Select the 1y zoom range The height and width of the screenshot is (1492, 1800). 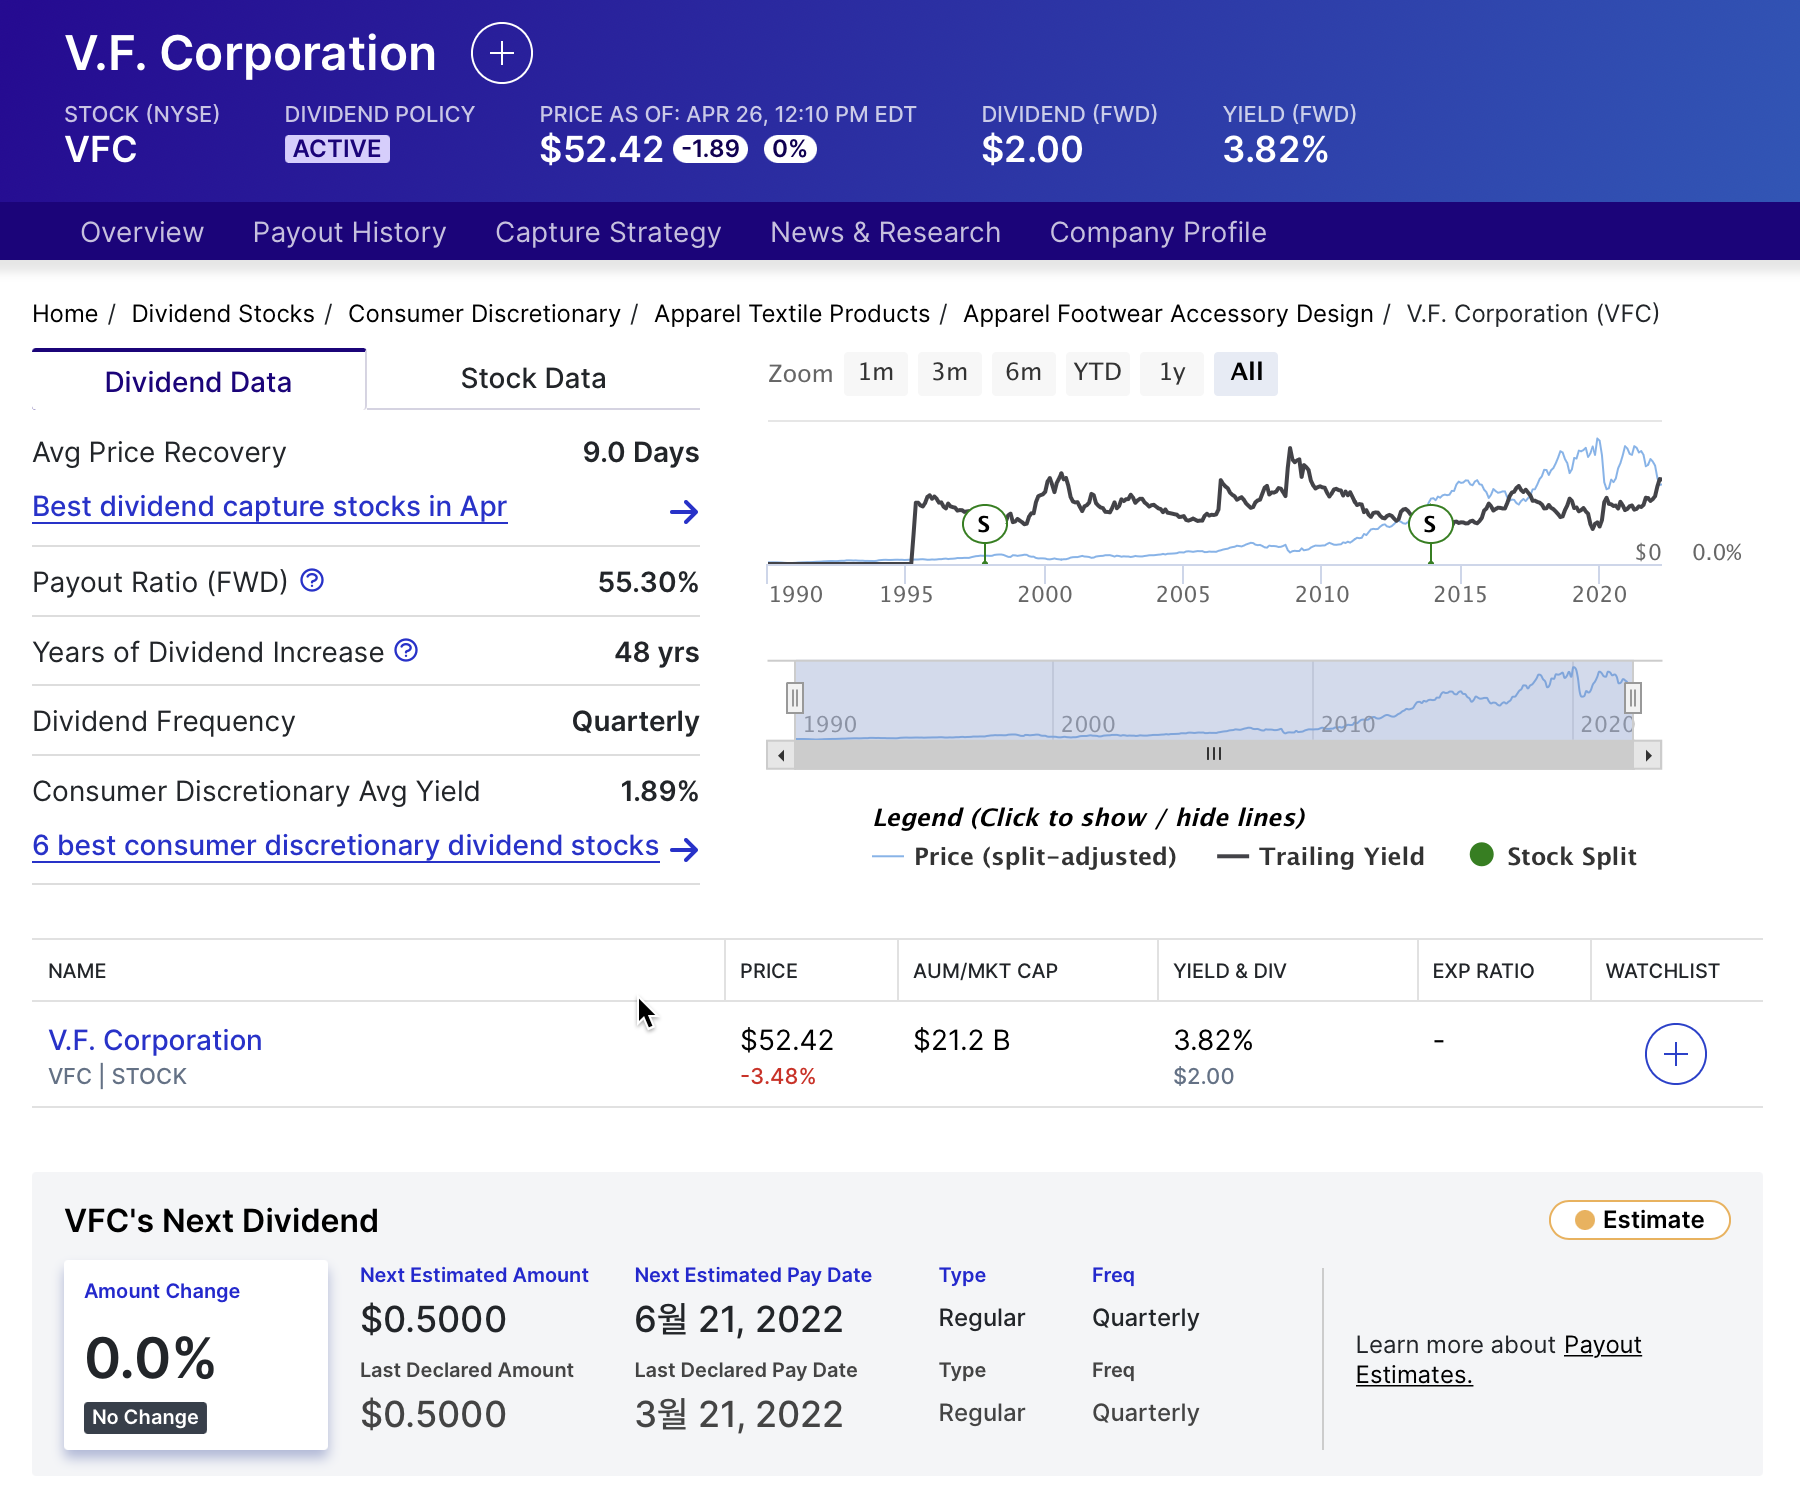click(1171, 372)
